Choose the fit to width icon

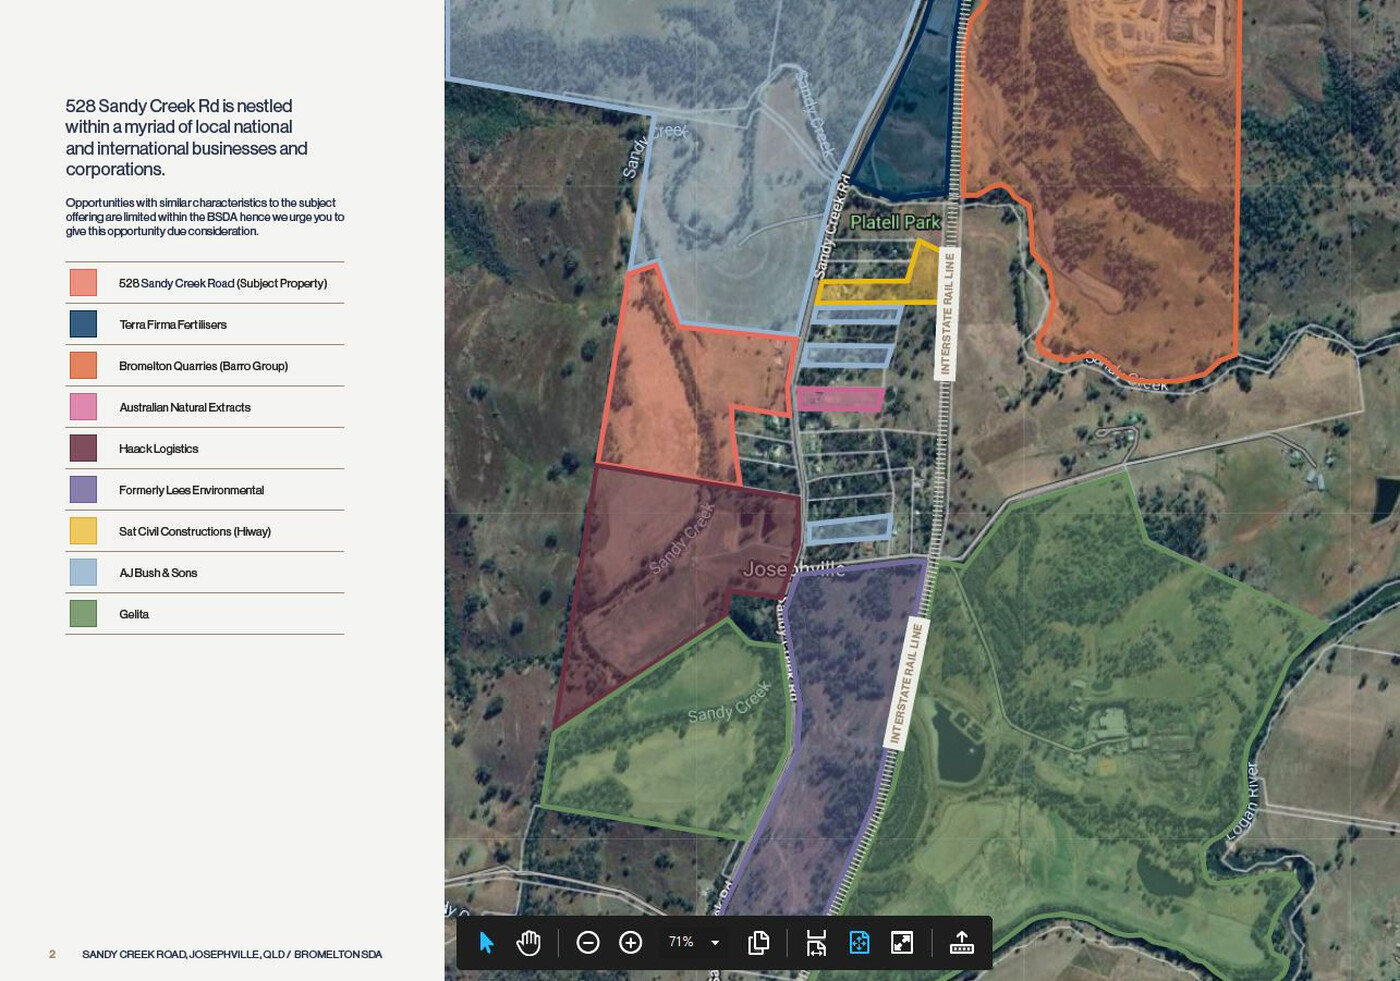click(816, 942)
